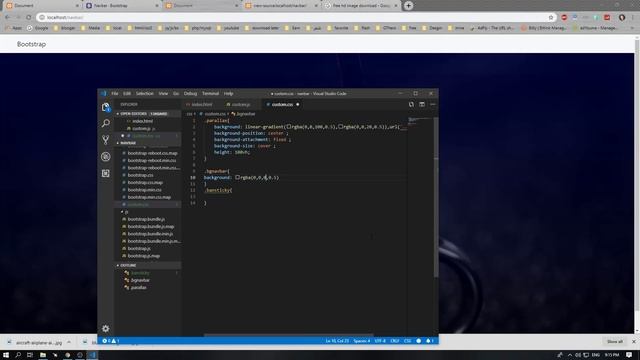
Task: Click the Chrome address bar showing localhost
Action: pos(296,17)
